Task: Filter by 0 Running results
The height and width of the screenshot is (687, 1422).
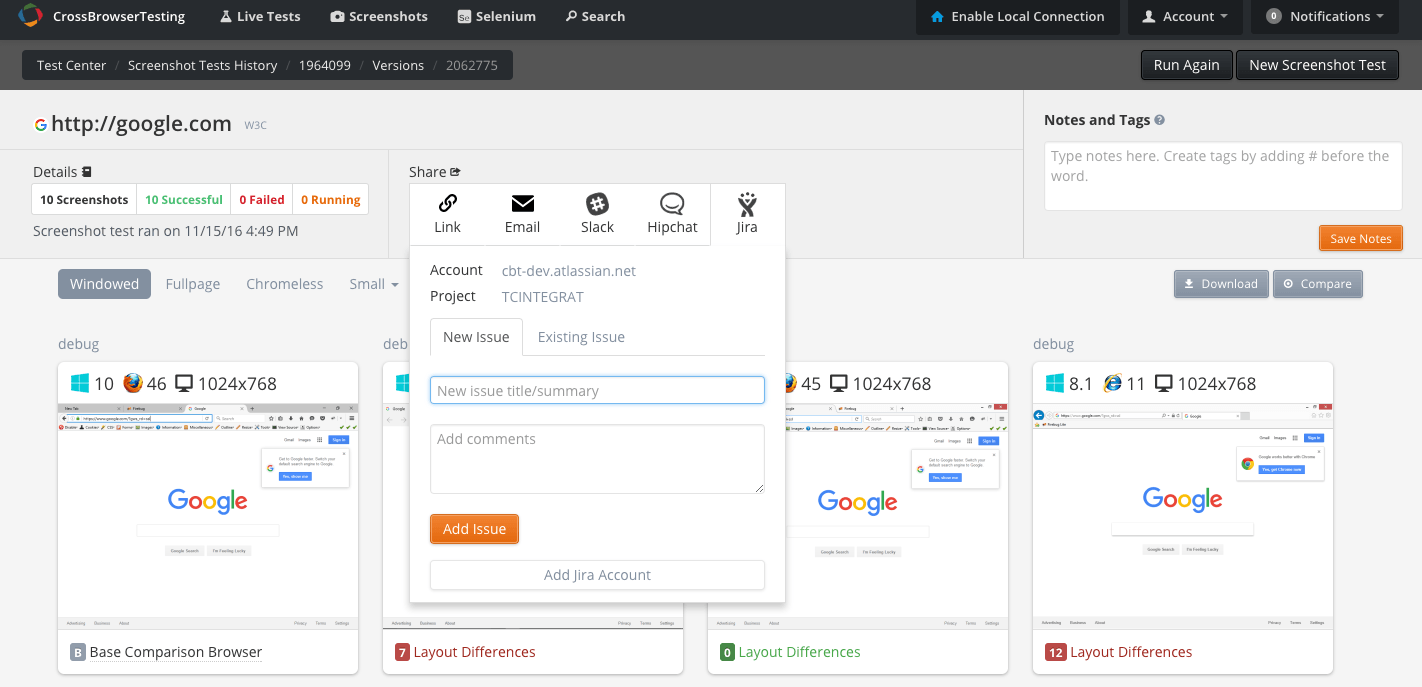Action: tap(331, 199)
